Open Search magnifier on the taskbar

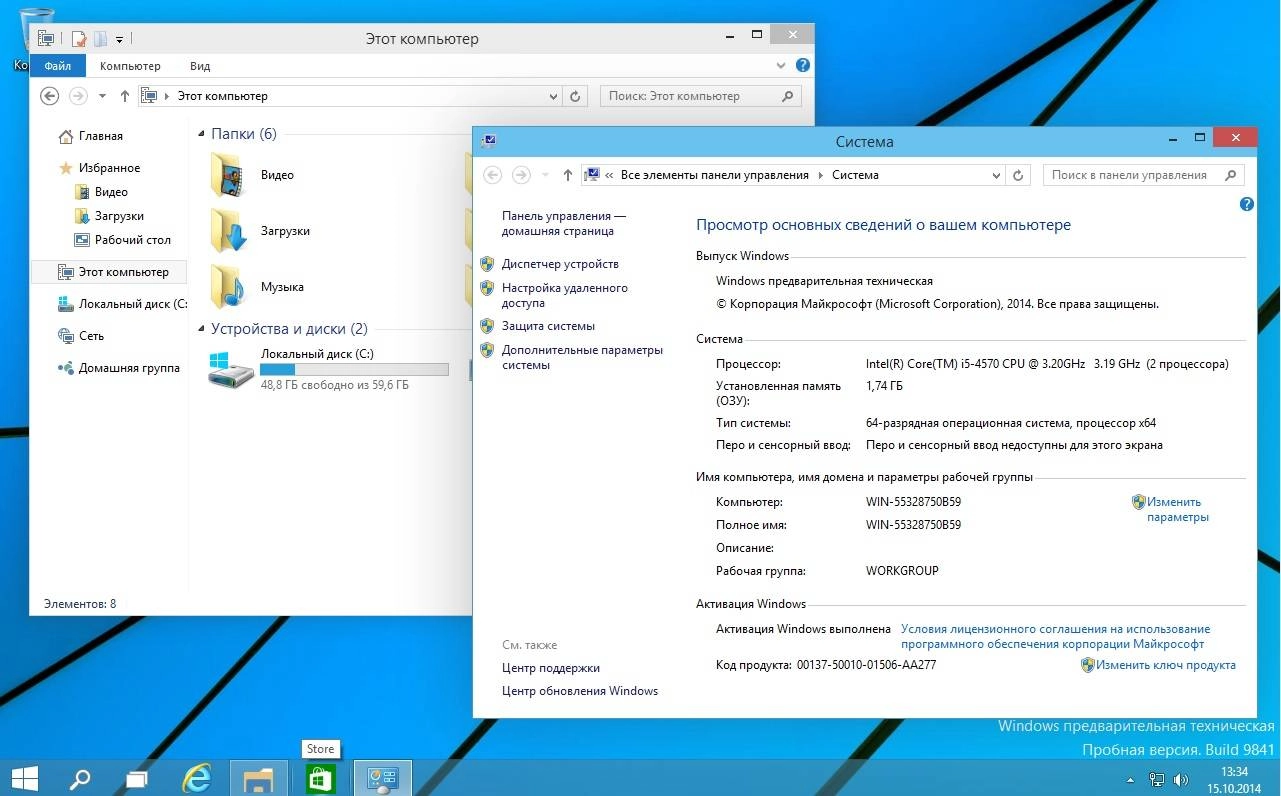tap(79, 778)
